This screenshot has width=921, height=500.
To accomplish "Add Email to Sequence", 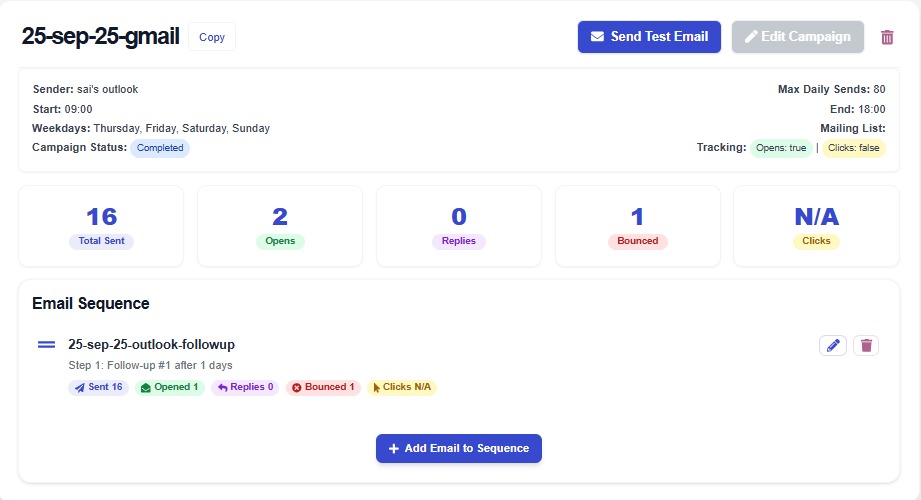I will click(459, 448).
